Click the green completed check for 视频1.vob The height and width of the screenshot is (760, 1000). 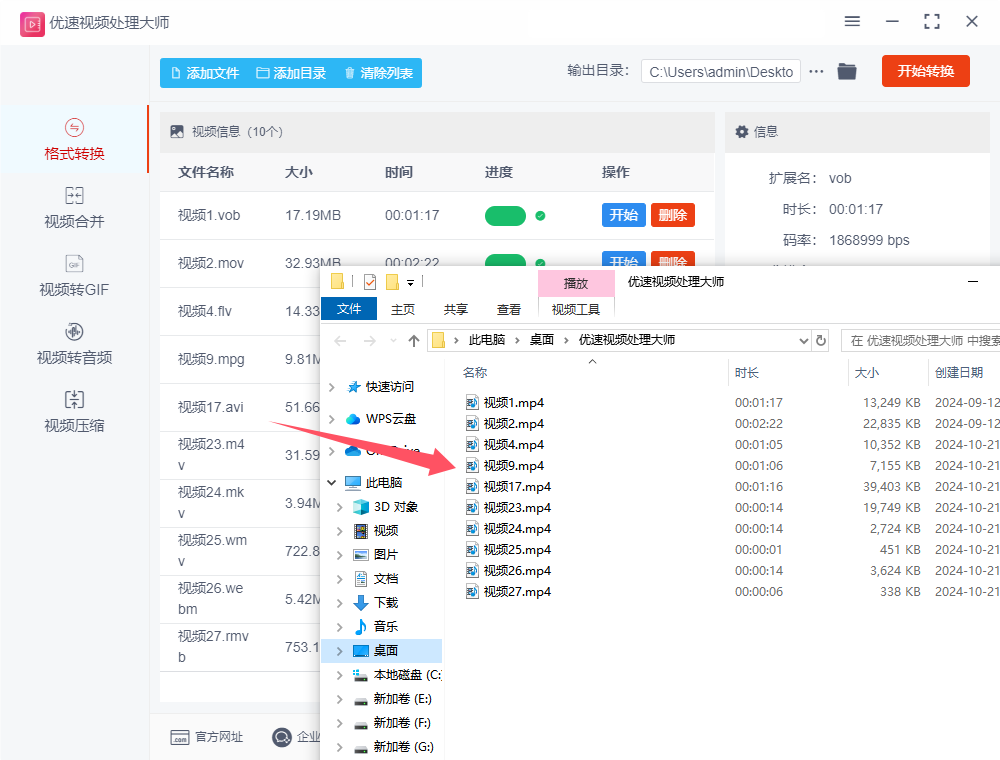[x=540, y=216]
